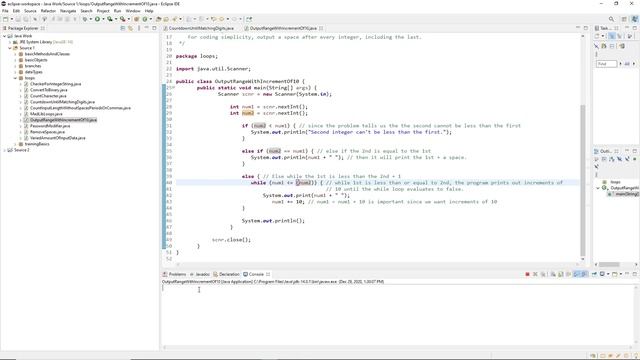Click the Coverage run icon in toolbar
640x360 pixels.
tap(110, 19)
